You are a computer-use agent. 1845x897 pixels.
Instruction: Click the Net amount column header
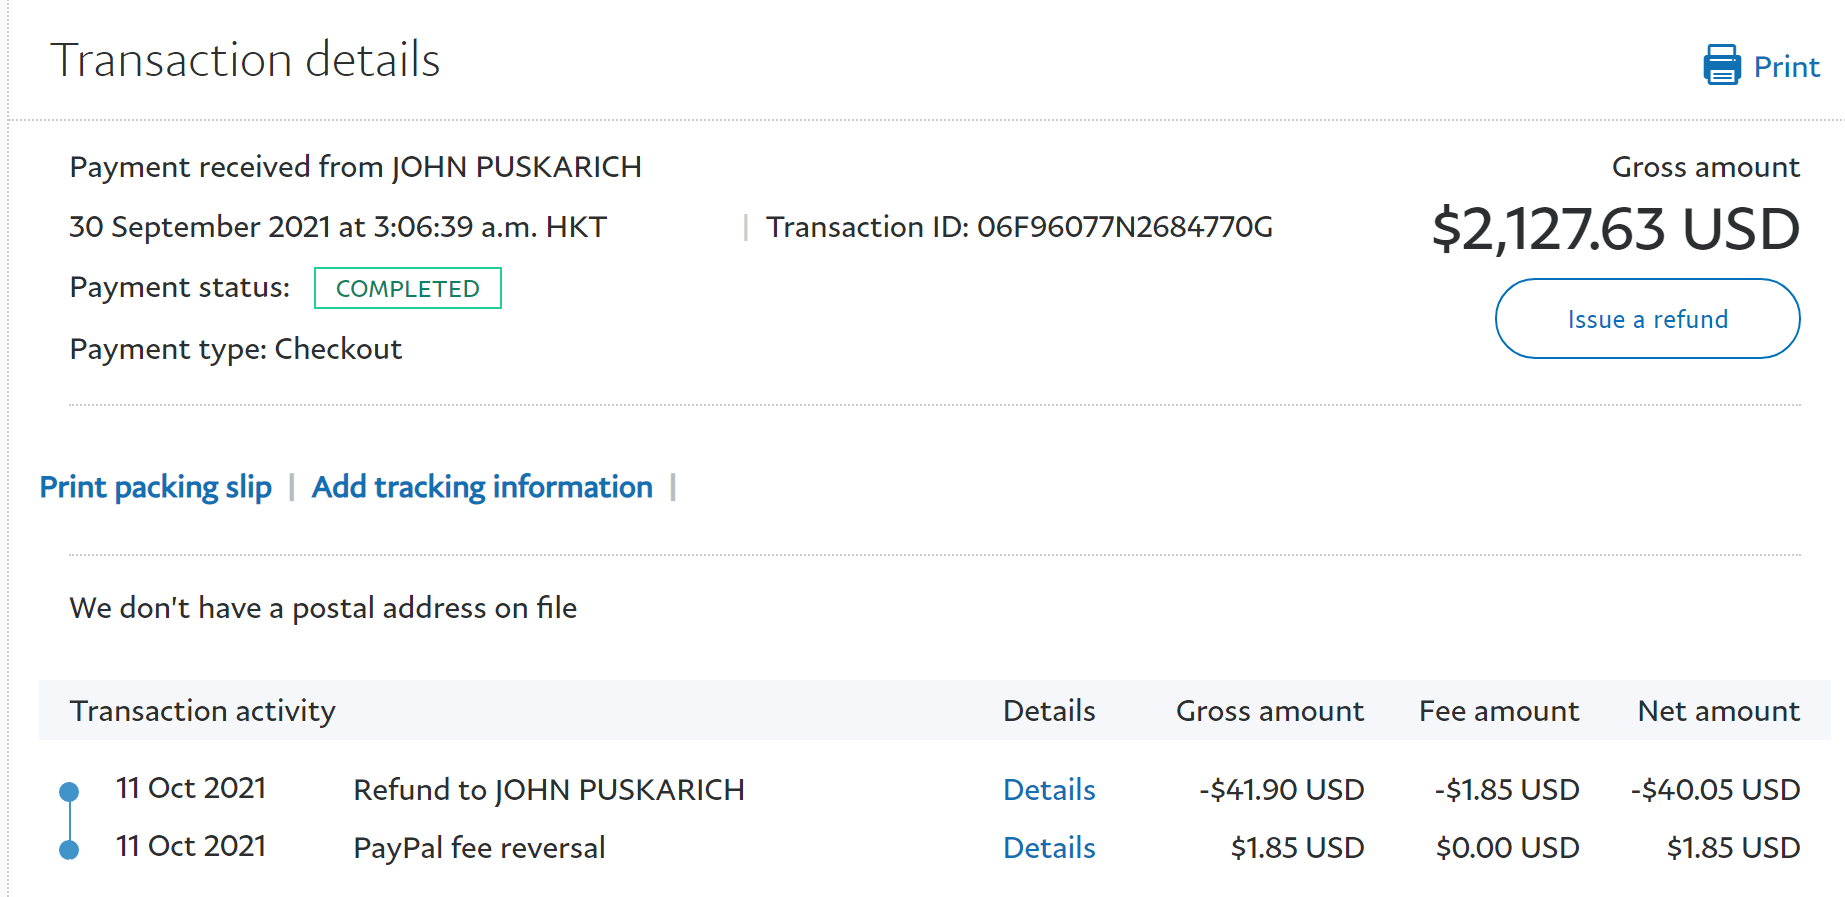tap(1718, 711)
